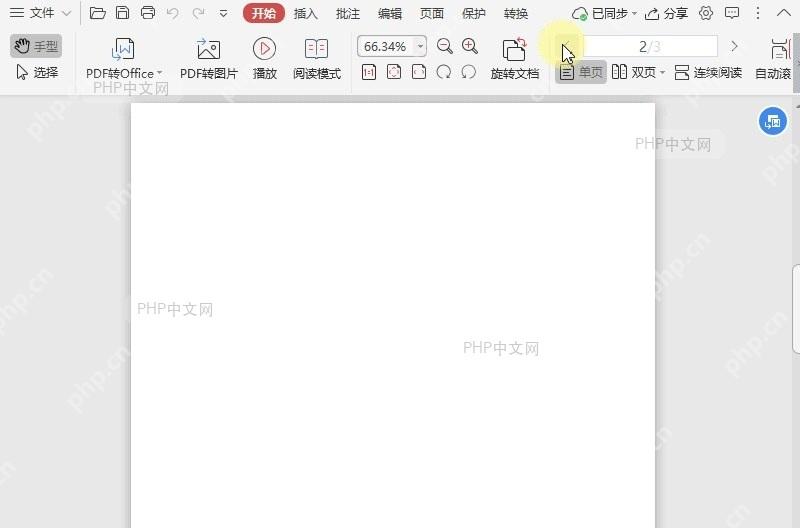Switch to the 保护 tab

473,14
